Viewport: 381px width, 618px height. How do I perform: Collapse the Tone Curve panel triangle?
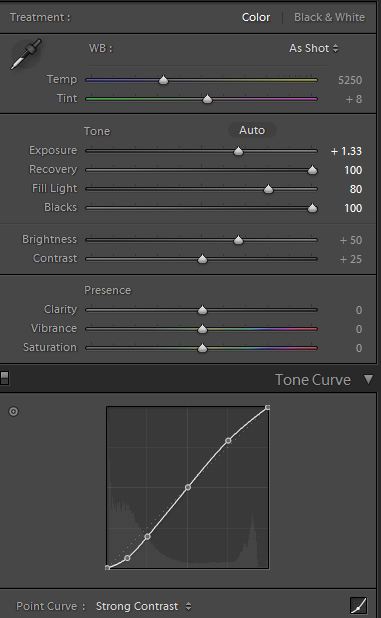pyautogui.click(x=368, y=379)
